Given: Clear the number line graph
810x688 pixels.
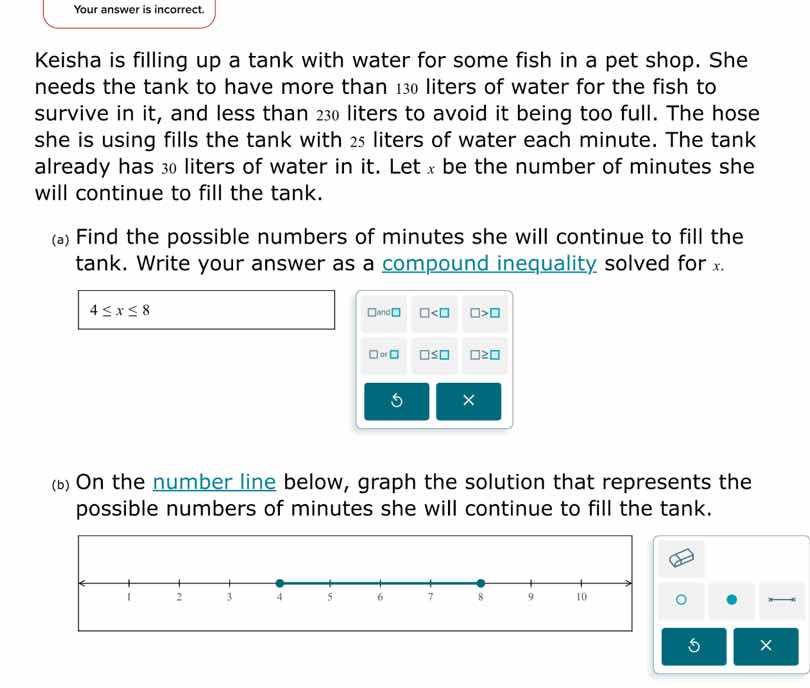Looking at the screenshot, I should (x=765, y=647).
